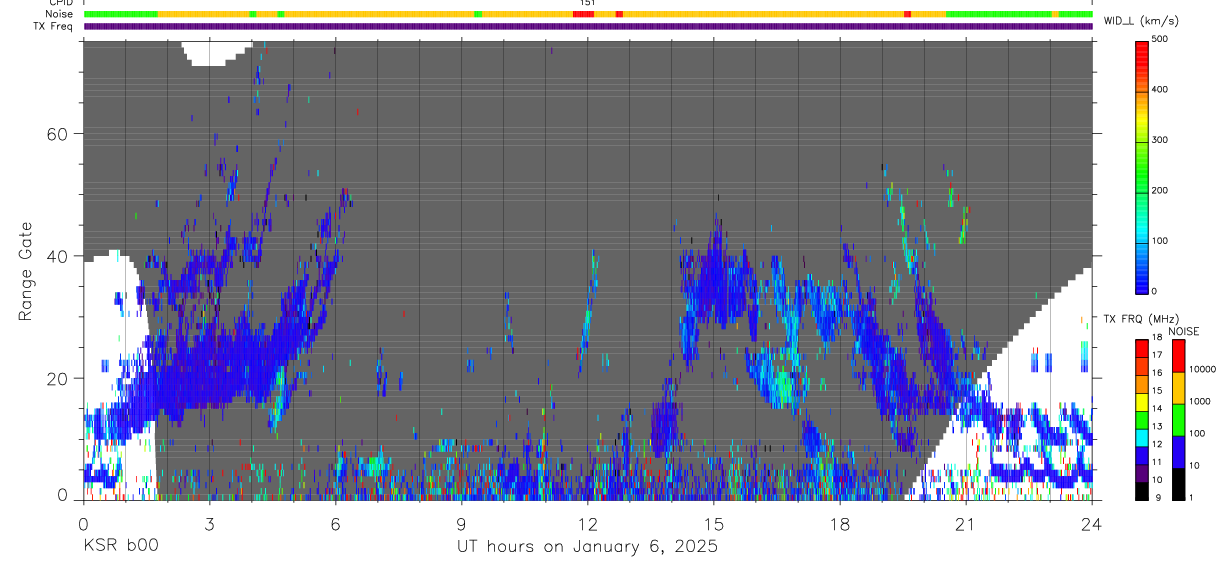
Task: Click the orange-green Noise strip at top
Action: click(588, 14)
